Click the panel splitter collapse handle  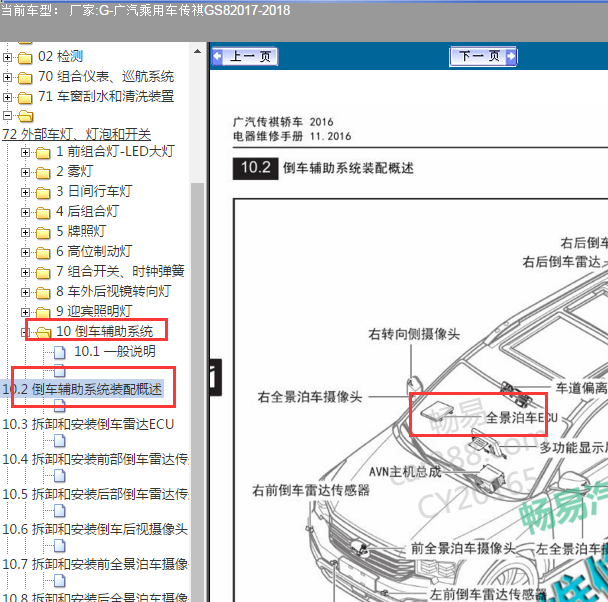point(216,377)
